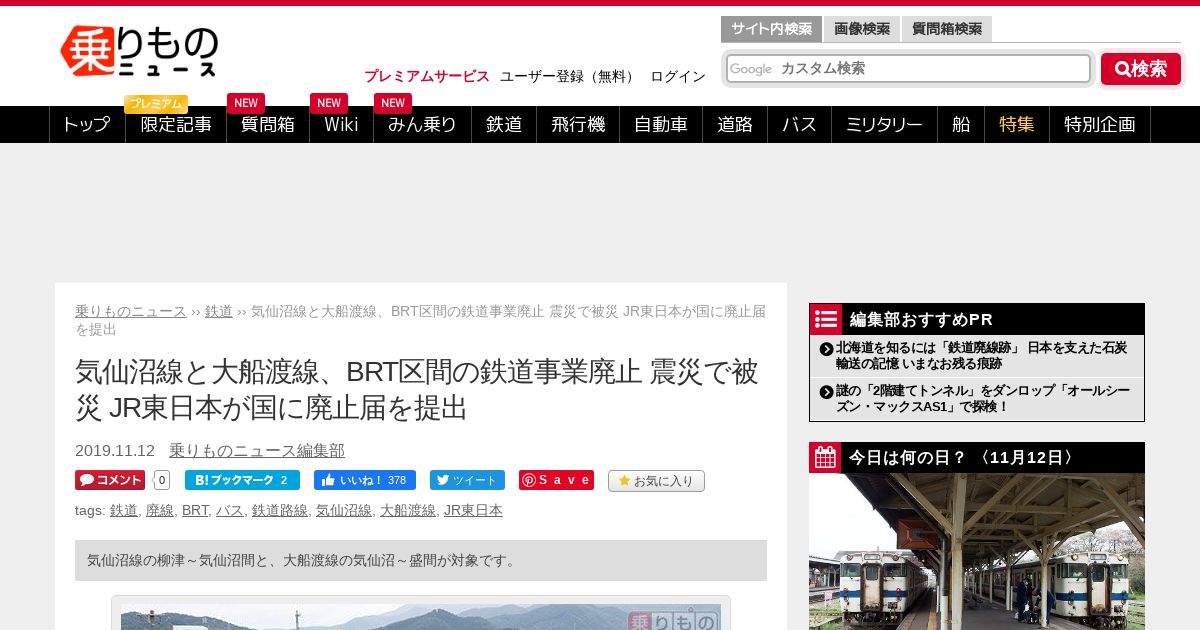Open the 鉄道 tag link
This screenshot has width=1200, height=630.
124,510
